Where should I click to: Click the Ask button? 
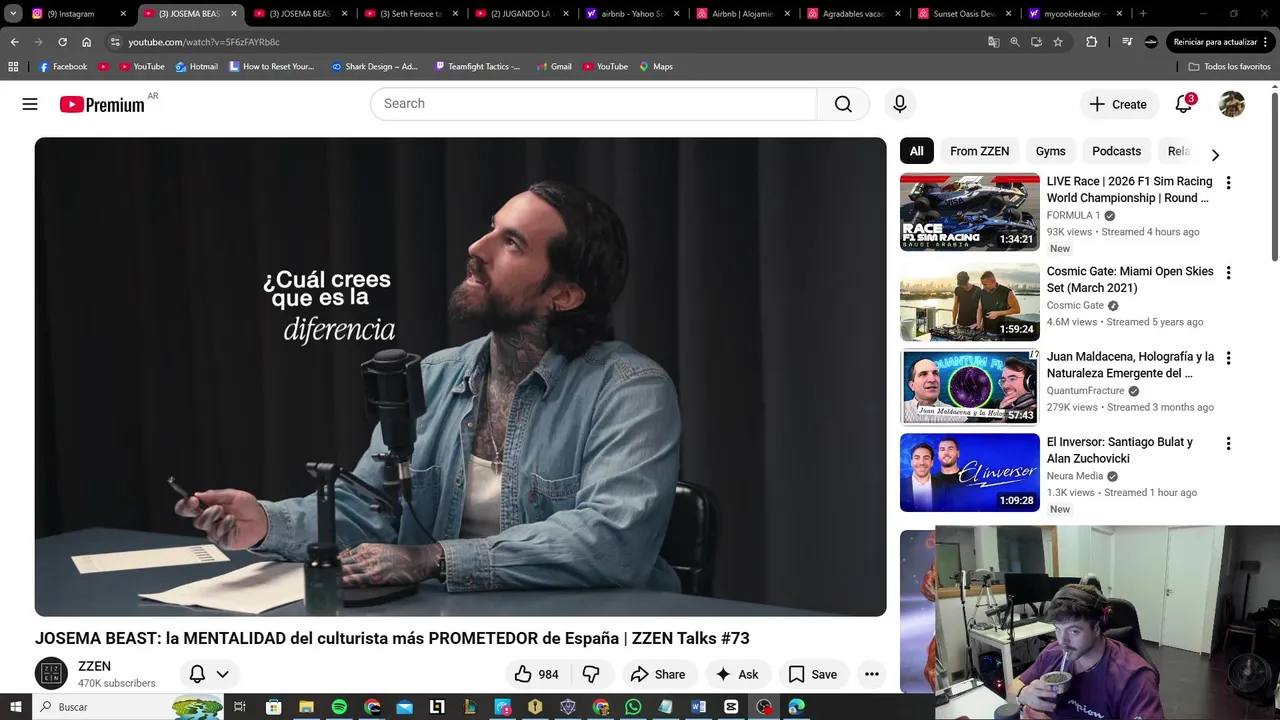[737, 674]
